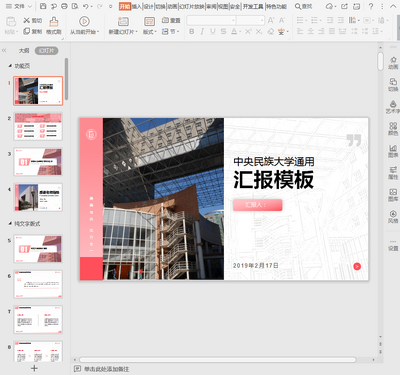The width and height of the screenshot is (400, 375).
Task: Click the 汇报人 button on the slide
Action: [x=258, y=205]
